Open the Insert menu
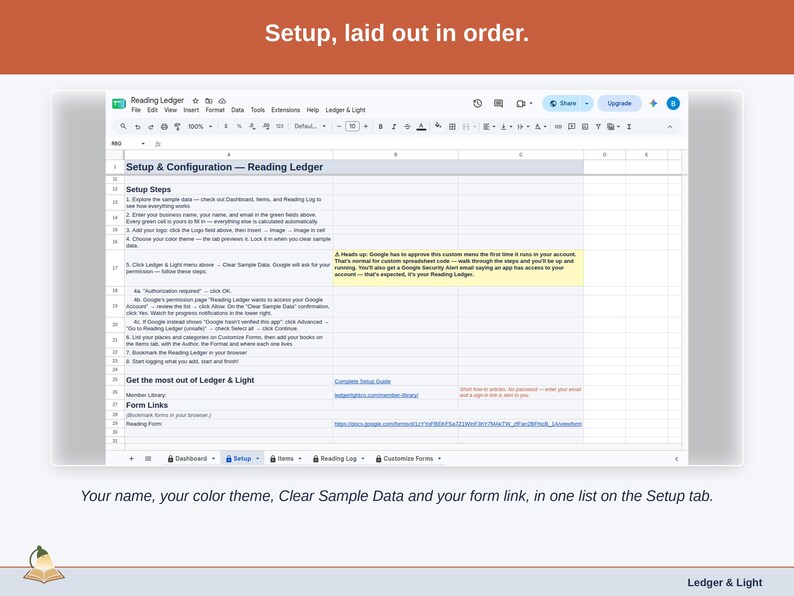The image size is (794, 596). point(191,110)
